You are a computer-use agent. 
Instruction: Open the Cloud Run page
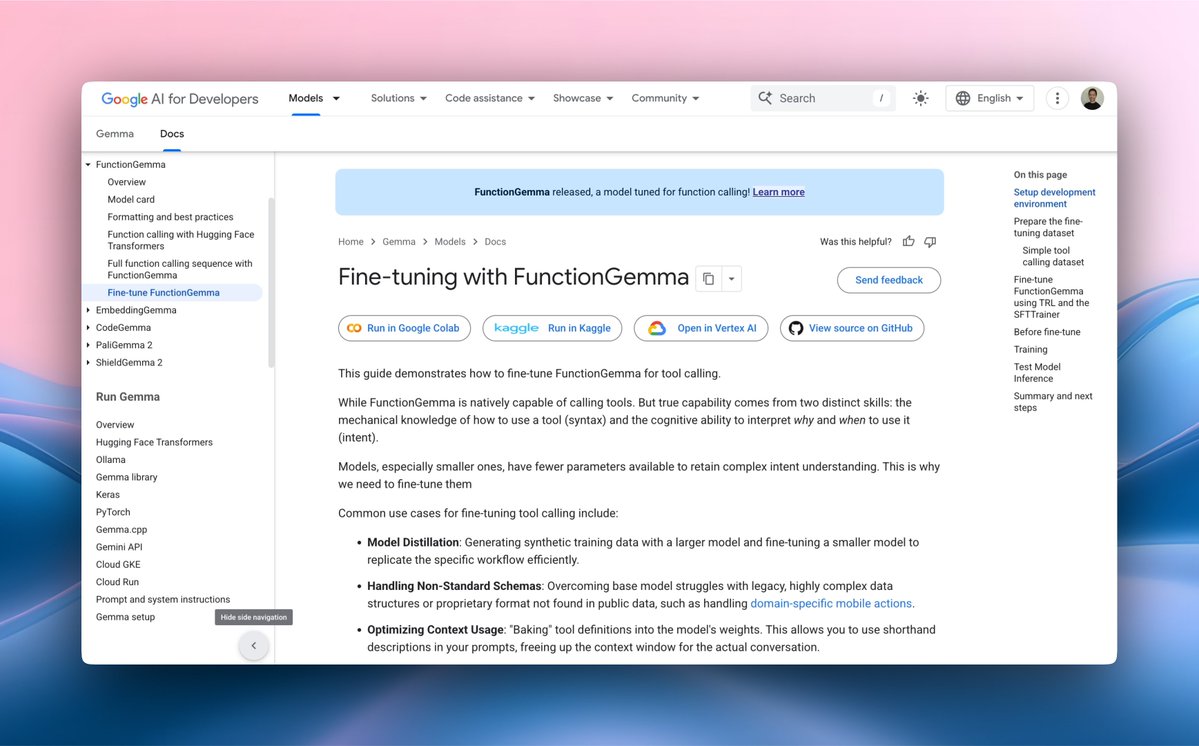pyautogui.click(x=117, y=582)
